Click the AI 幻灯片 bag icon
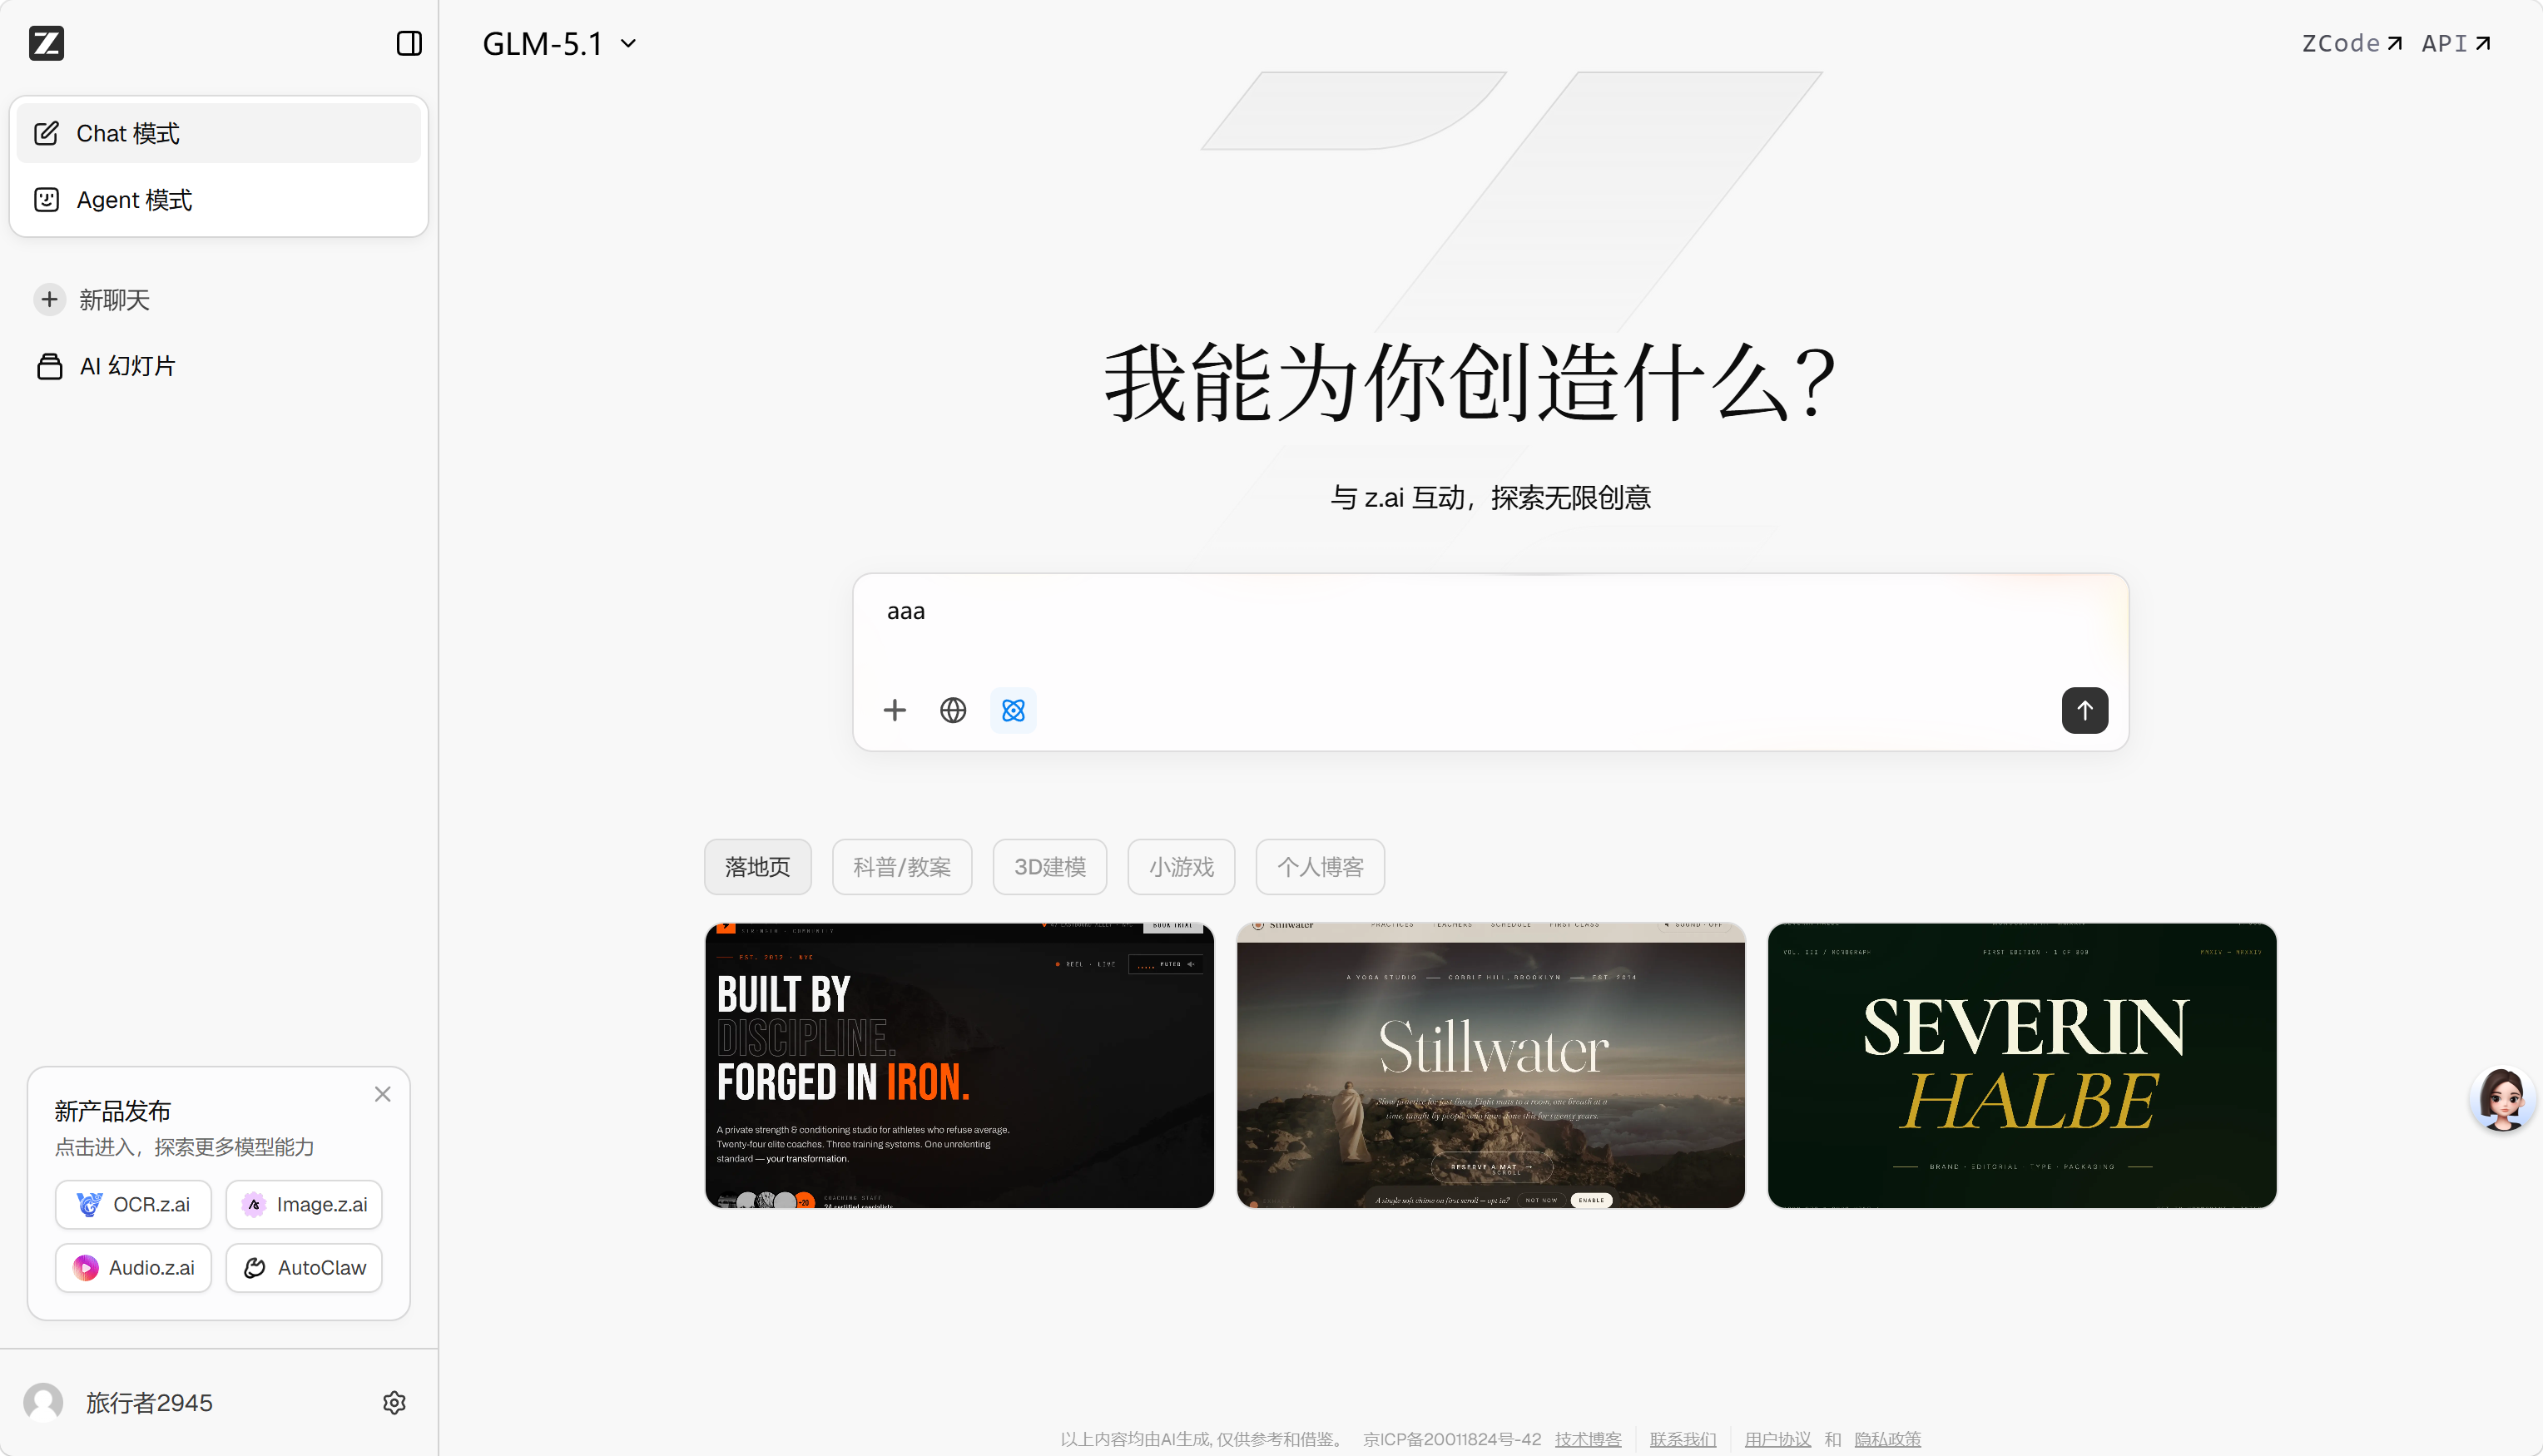Viewport: 2543px width, 1456px height. pos(49,366)
